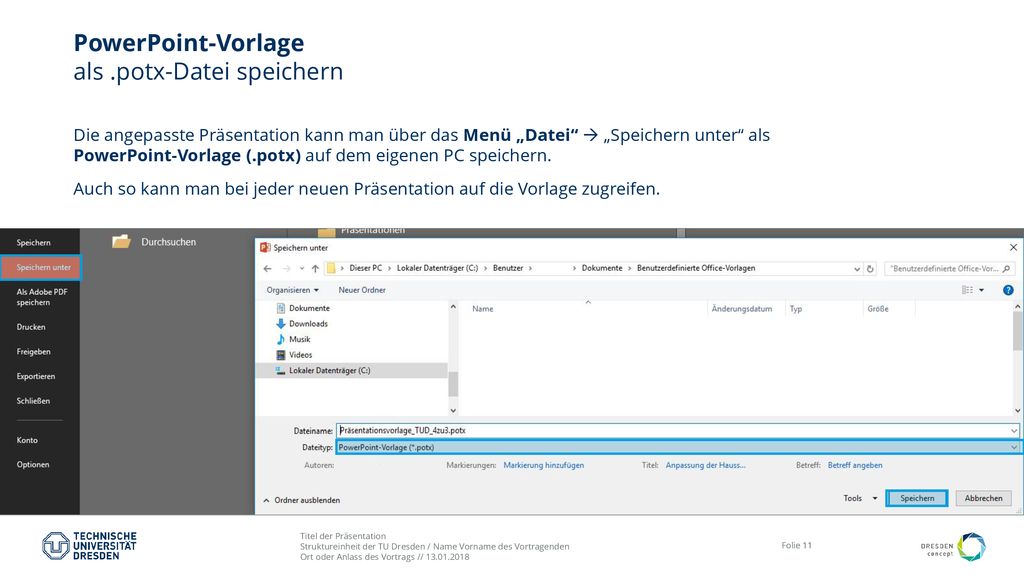Click the Durchsuchen label
The width and height of the screenshot is (1024, 576).
click(x=168, y=242)
